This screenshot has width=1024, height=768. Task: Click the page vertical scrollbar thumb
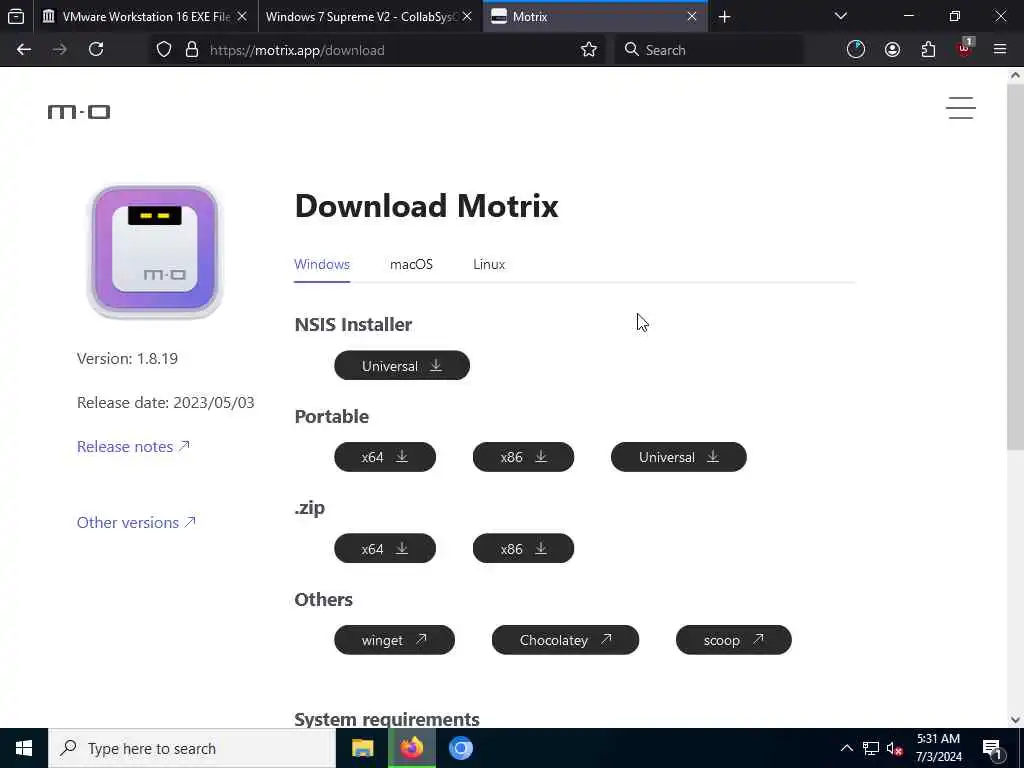(x=1015, y=268)
